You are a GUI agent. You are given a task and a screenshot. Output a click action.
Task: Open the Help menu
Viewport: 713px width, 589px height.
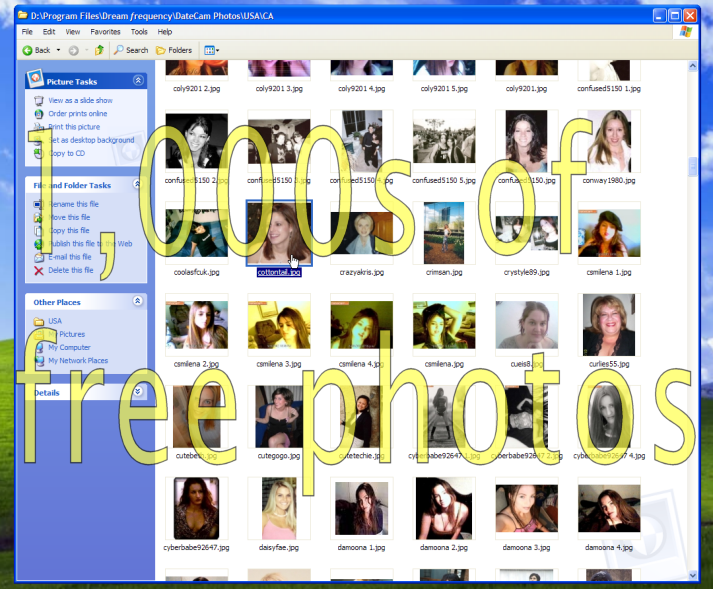tap(165, 32)
